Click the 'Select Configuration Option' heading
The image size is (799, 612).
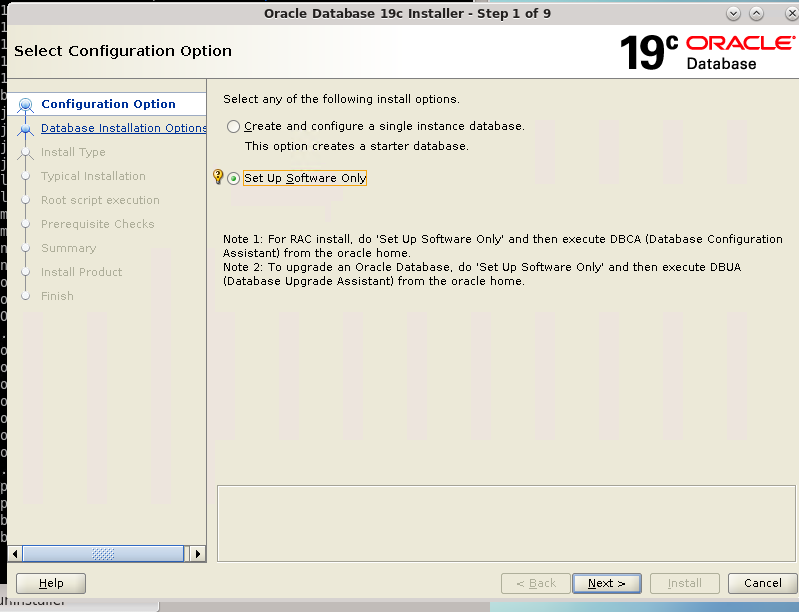123,51
